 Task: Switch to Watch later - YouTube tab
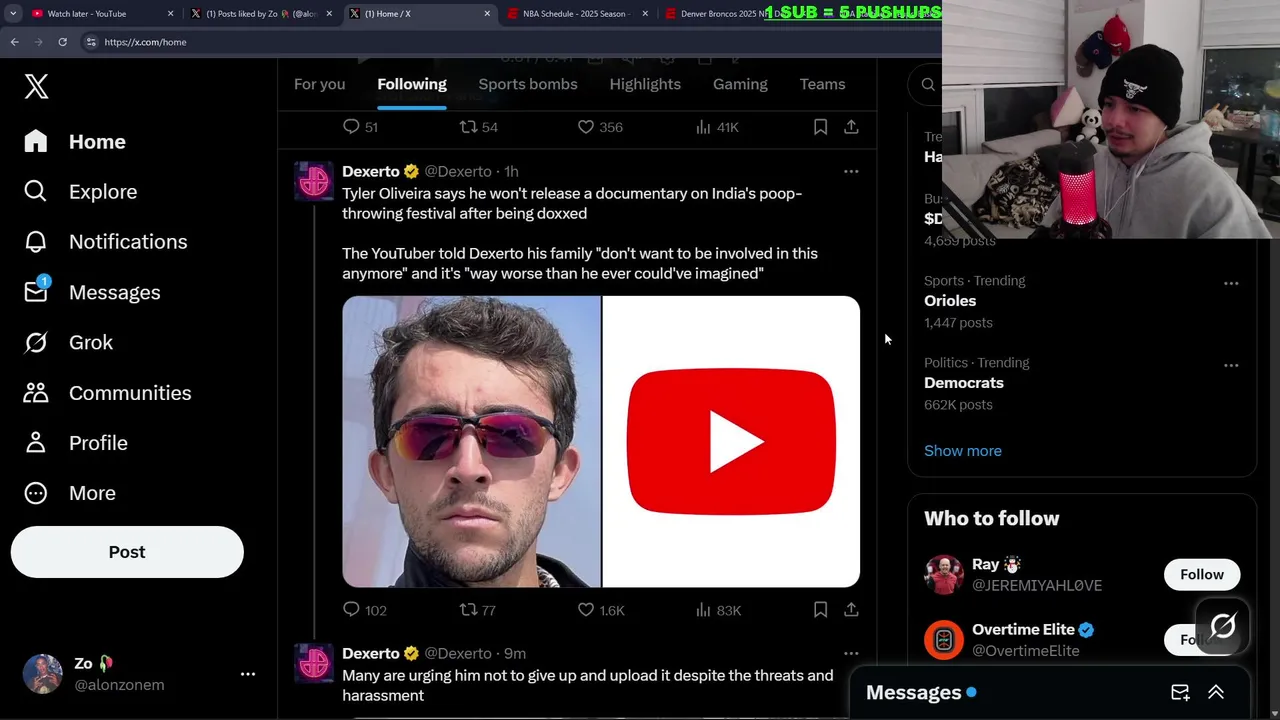point(100,14)
